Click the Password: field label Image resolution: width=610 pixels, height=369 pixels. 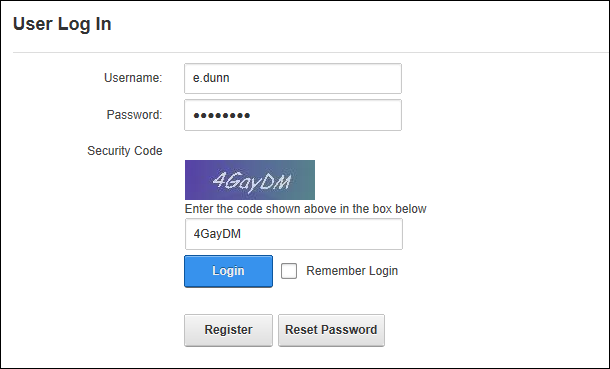click(x=135, y=115)
